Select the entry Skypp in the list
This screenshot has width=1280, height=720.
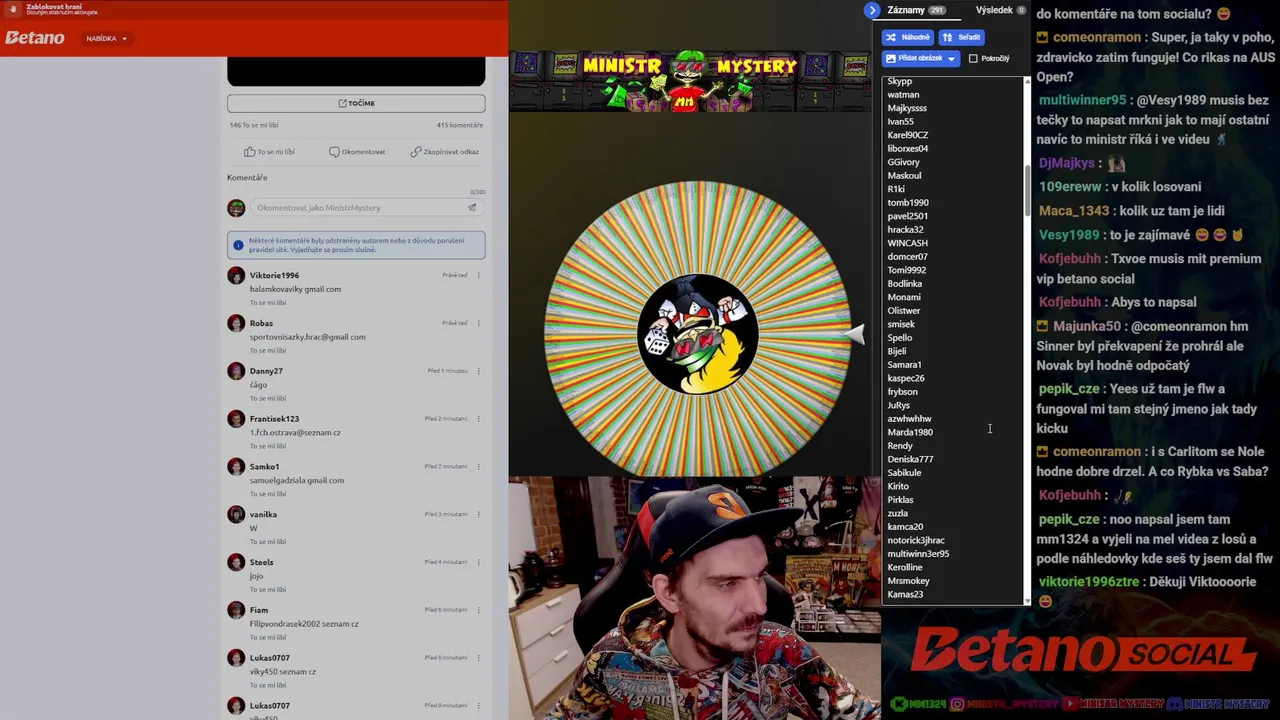point(900,81)
